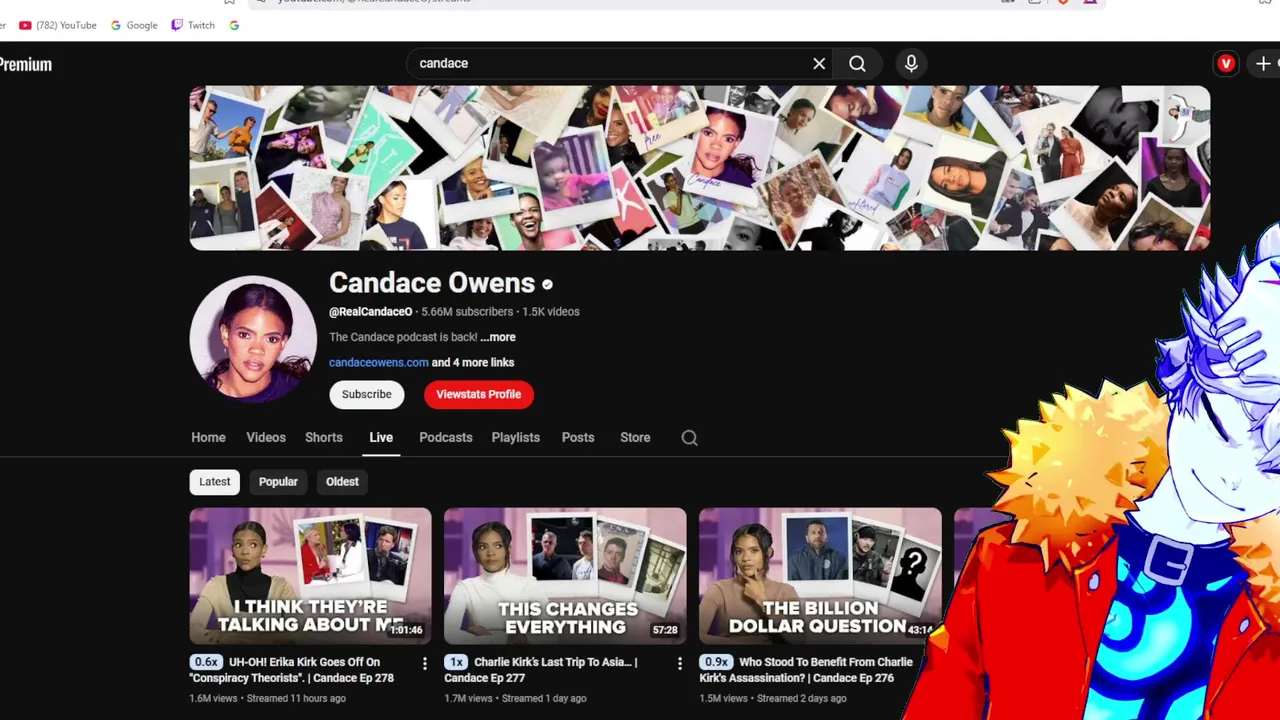Image resolution: width=1280 pixels, height=720 pixels.
Task: Open channel search magnifier icon
Action: [689, 437]
